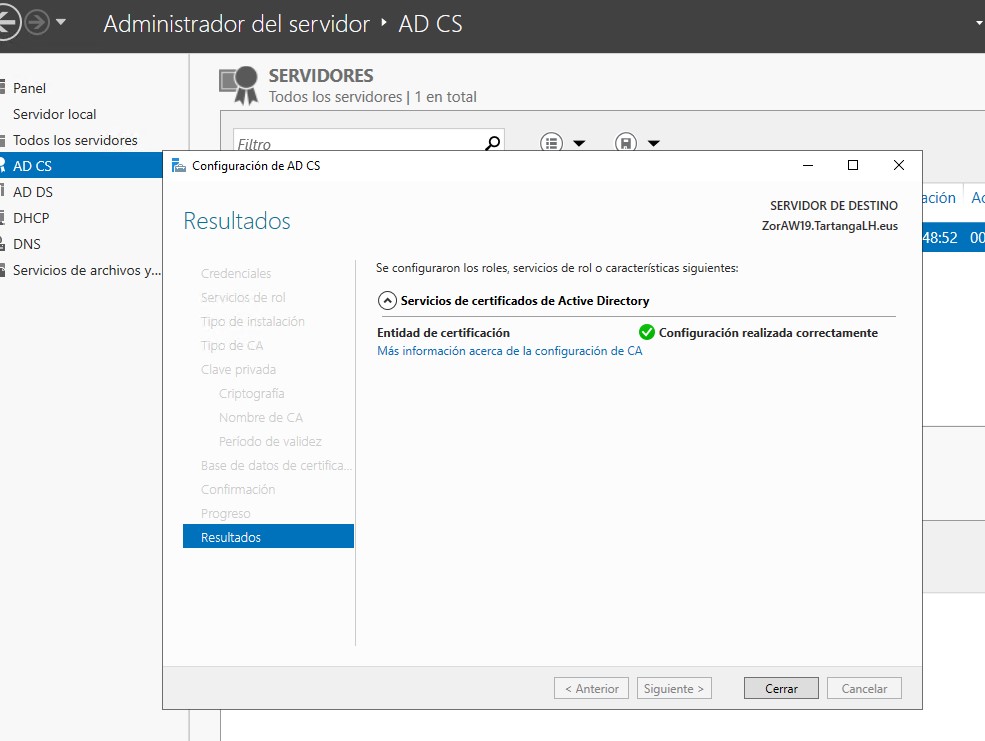Viewport: 985px width, 741px height.
Task: Maximize the Configuración de AD CS dialog
Action: pos(853,165)
